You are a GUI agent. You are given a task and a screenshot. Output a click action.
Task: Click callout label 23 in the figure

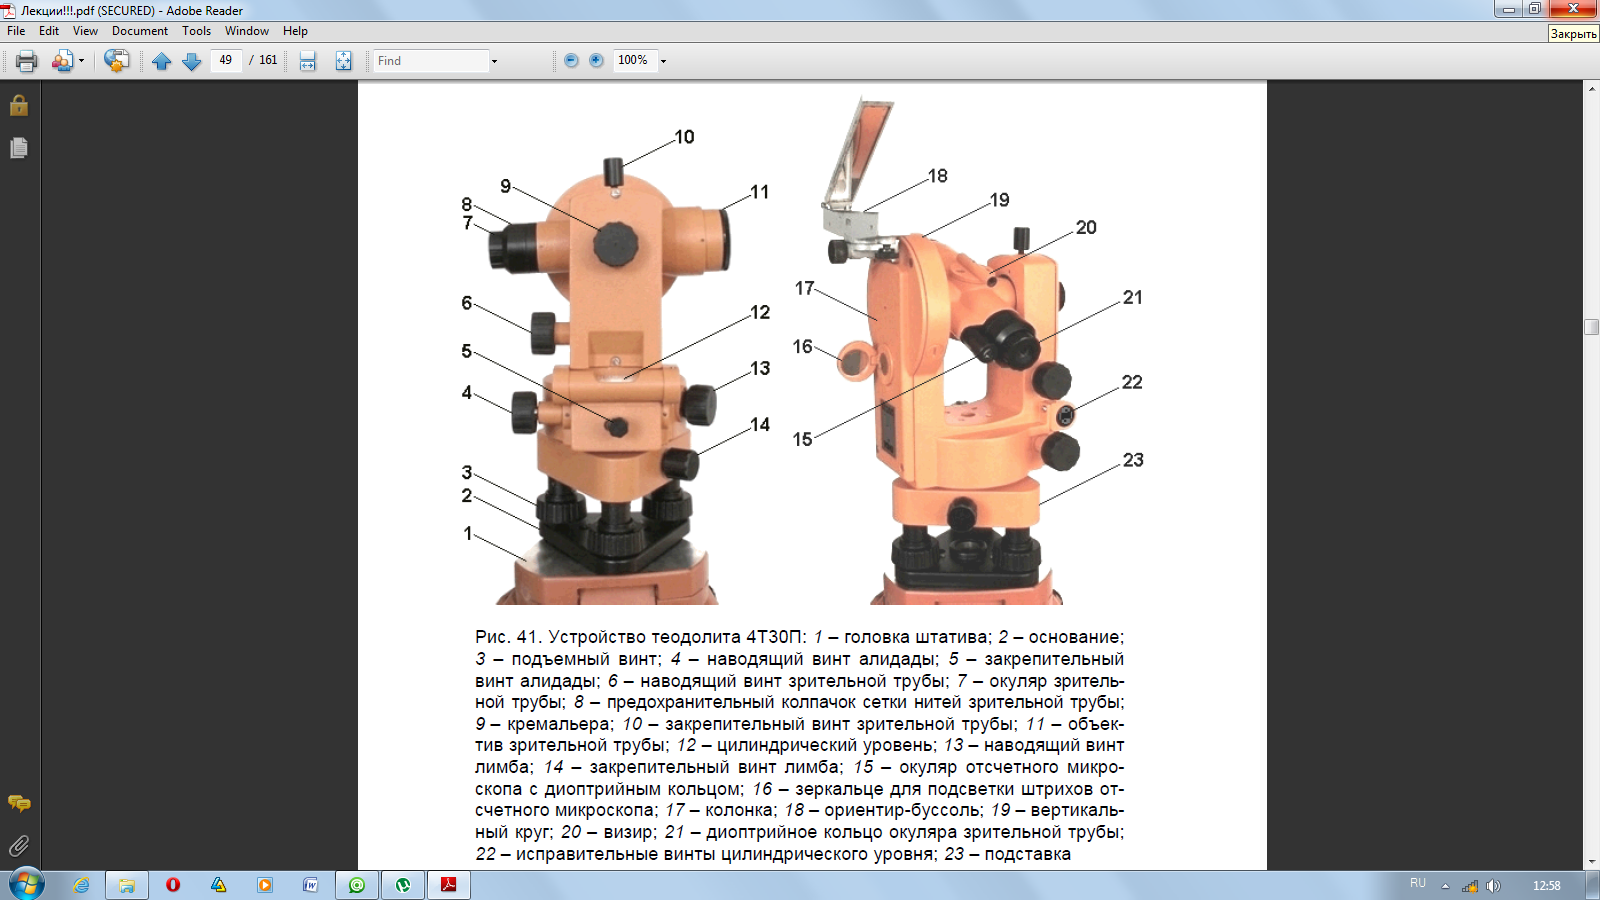[1132, 460]
